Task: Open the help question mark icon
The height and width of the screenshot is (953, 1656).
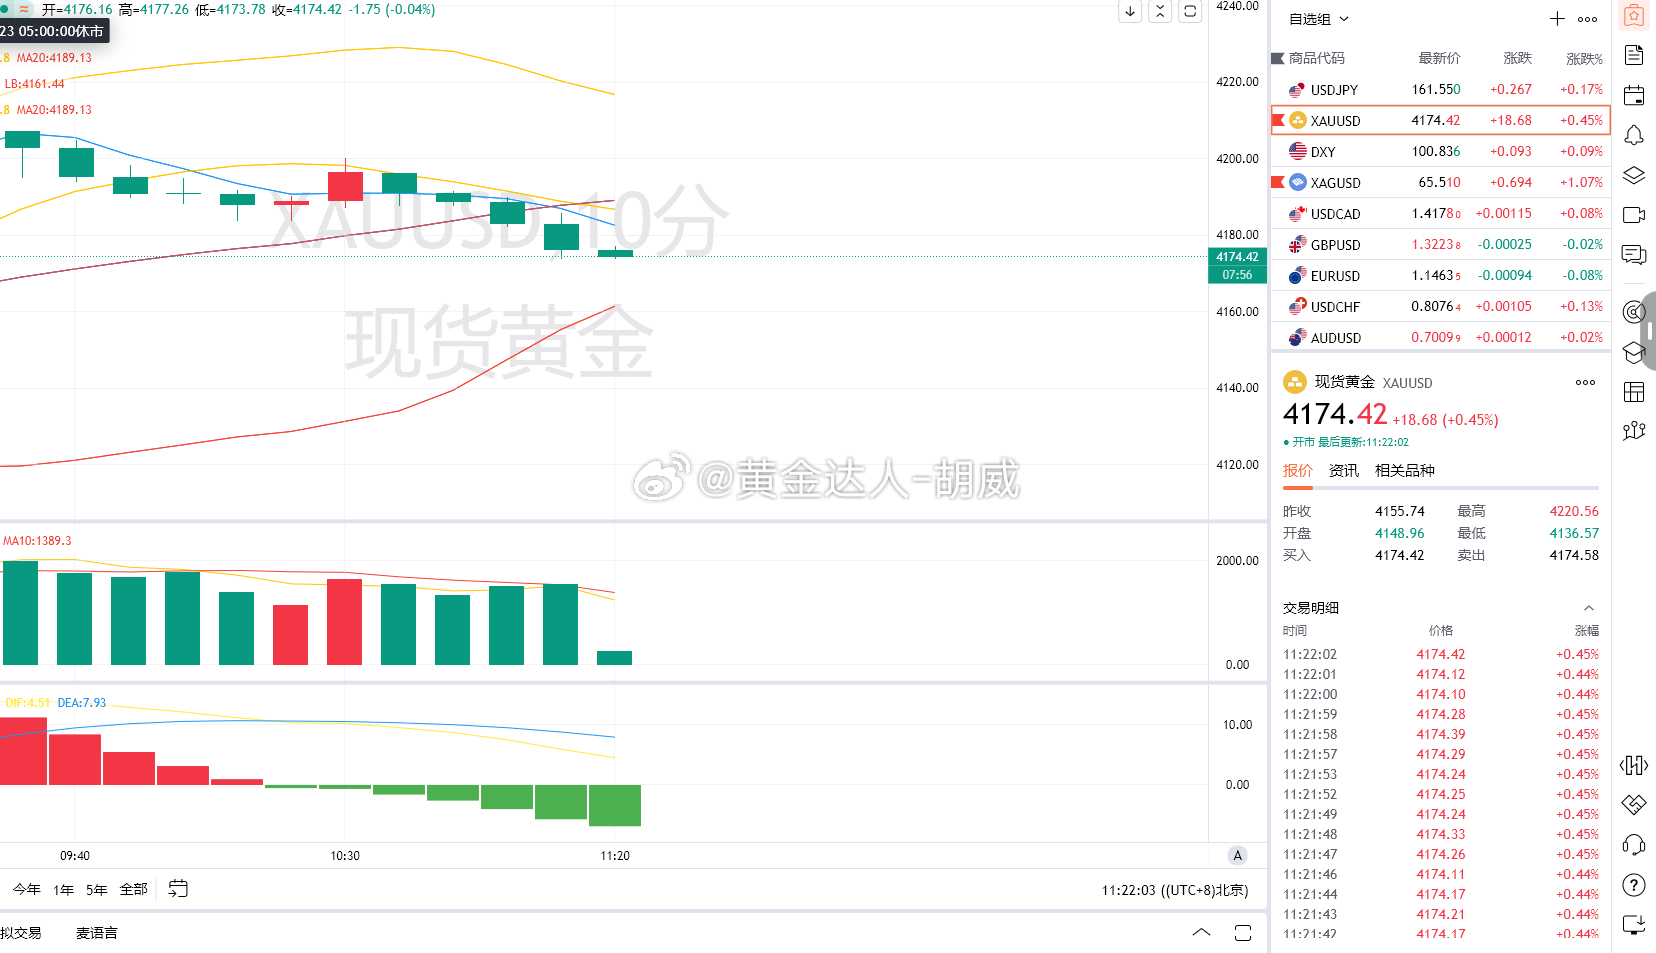Action: [1634, 885]
